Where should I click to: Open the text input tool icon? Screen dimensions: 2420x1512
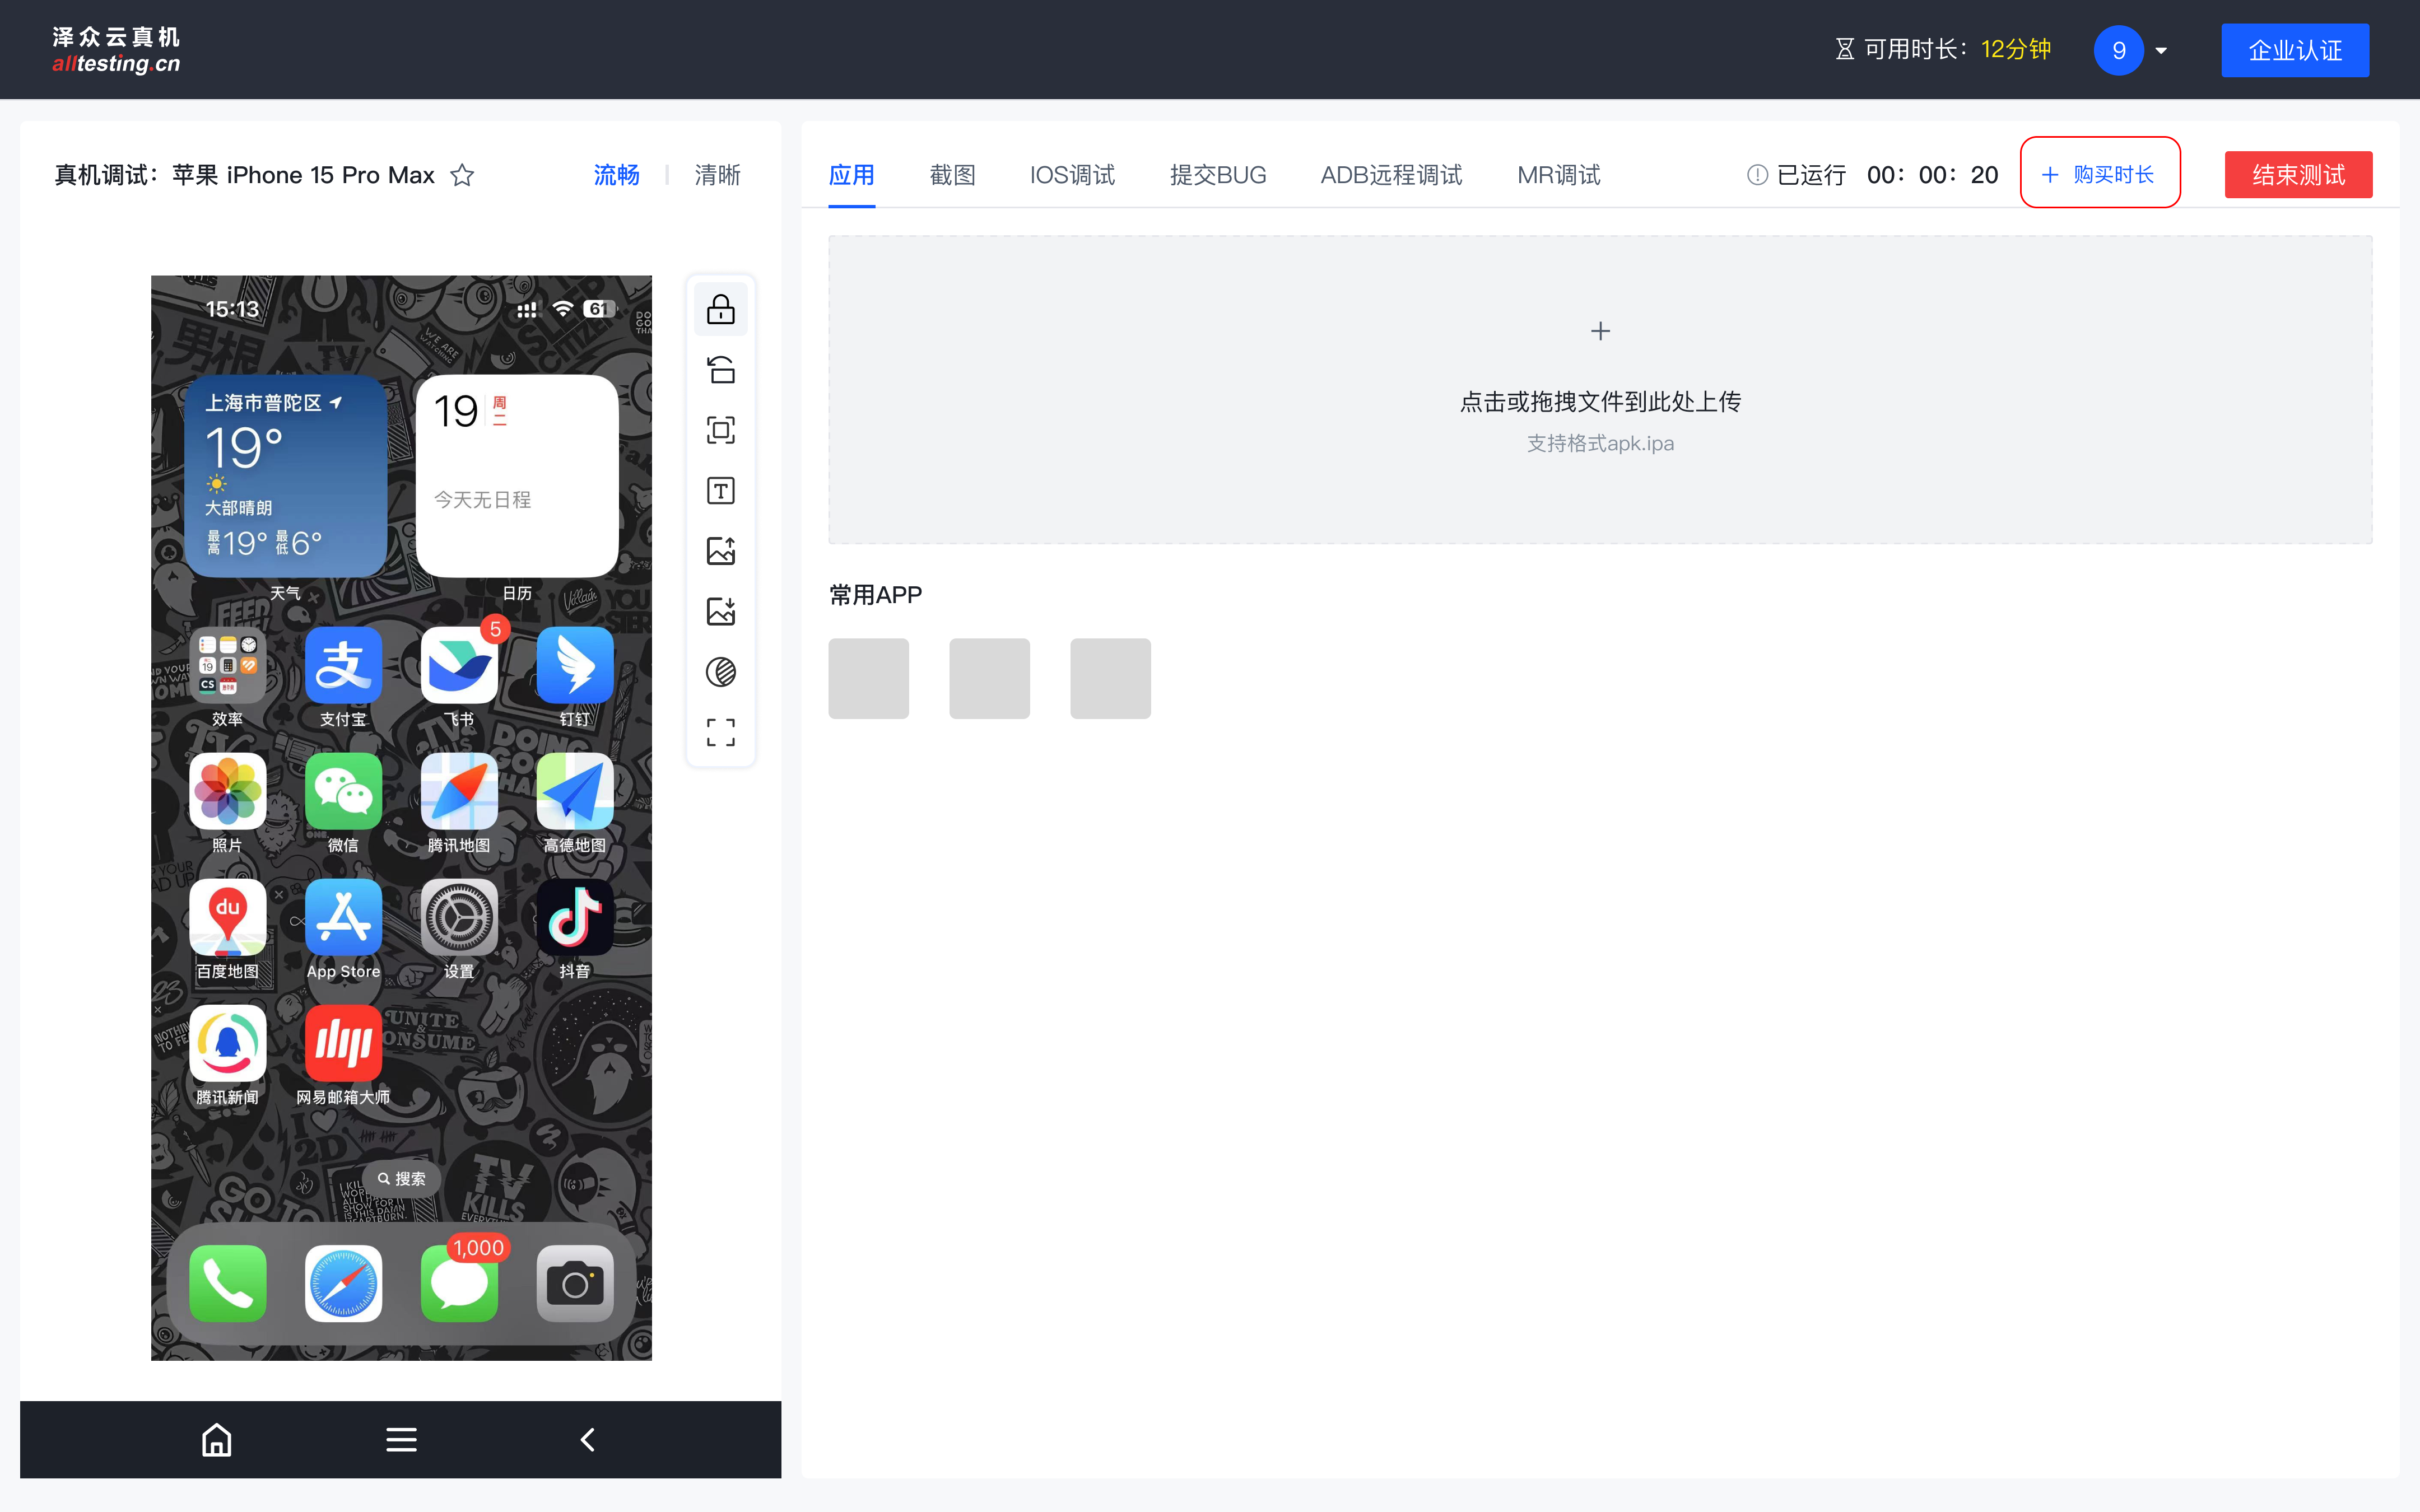coord(720,491)
